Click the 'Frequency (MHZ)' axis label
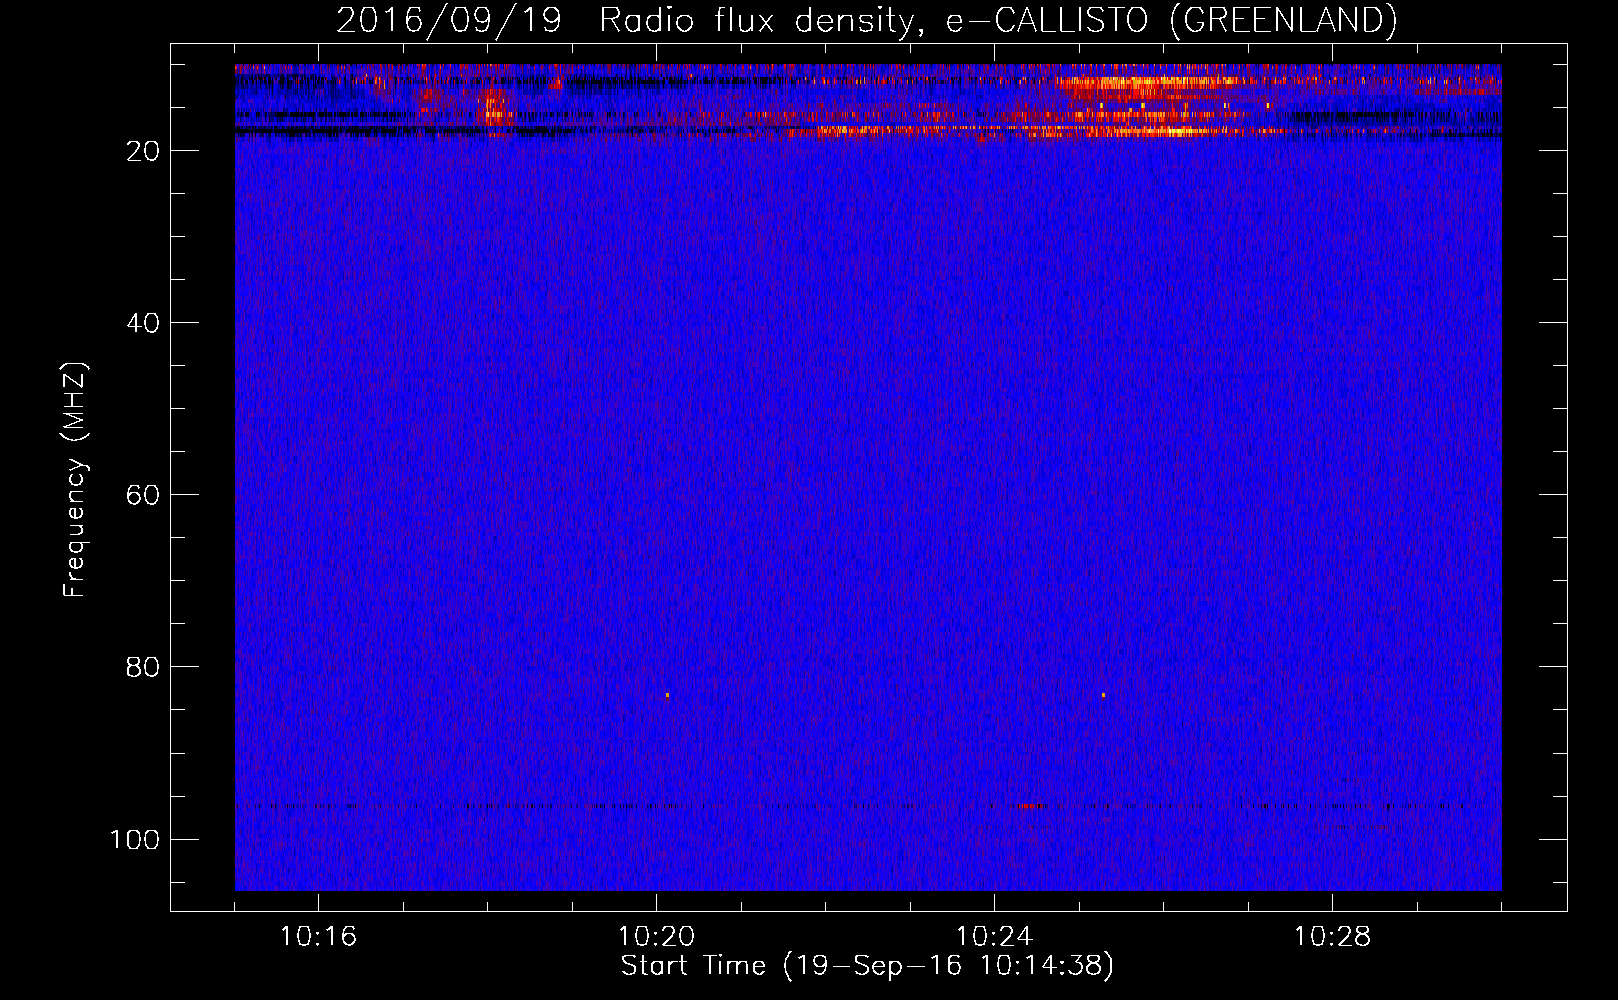This screenshot has width=1618, height=1000. pyautogui.click(x=75, y=480)
